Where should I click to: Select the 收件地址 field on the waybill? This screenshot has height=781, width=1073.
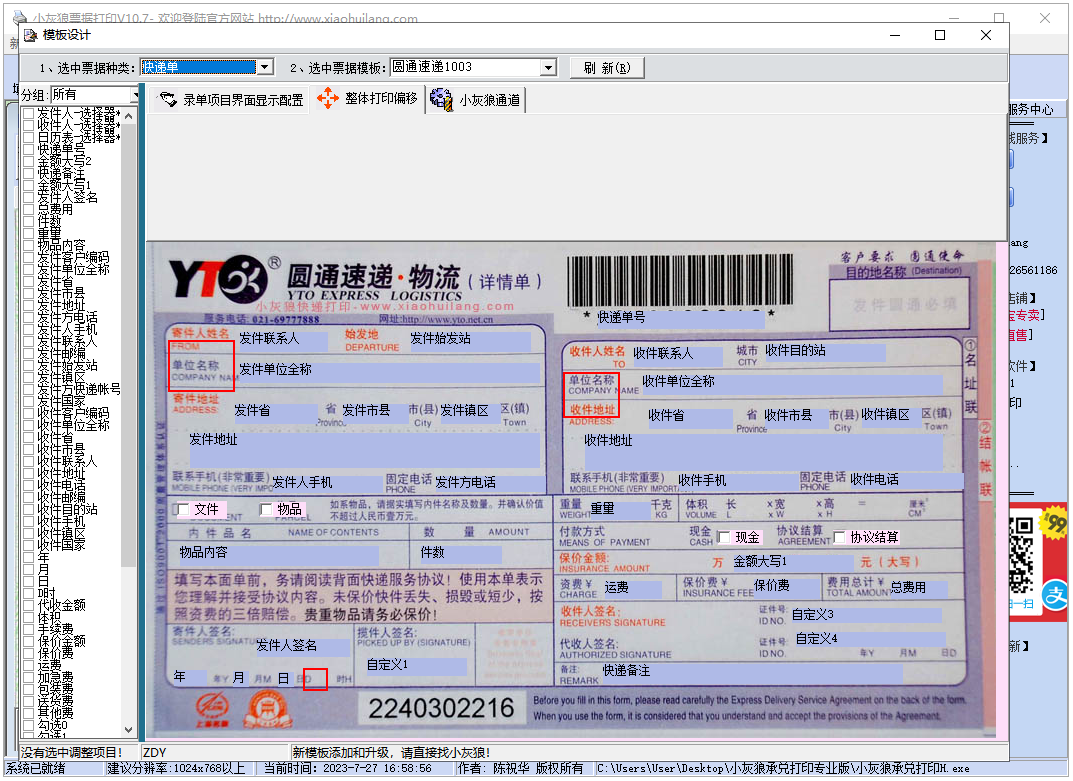763,450
